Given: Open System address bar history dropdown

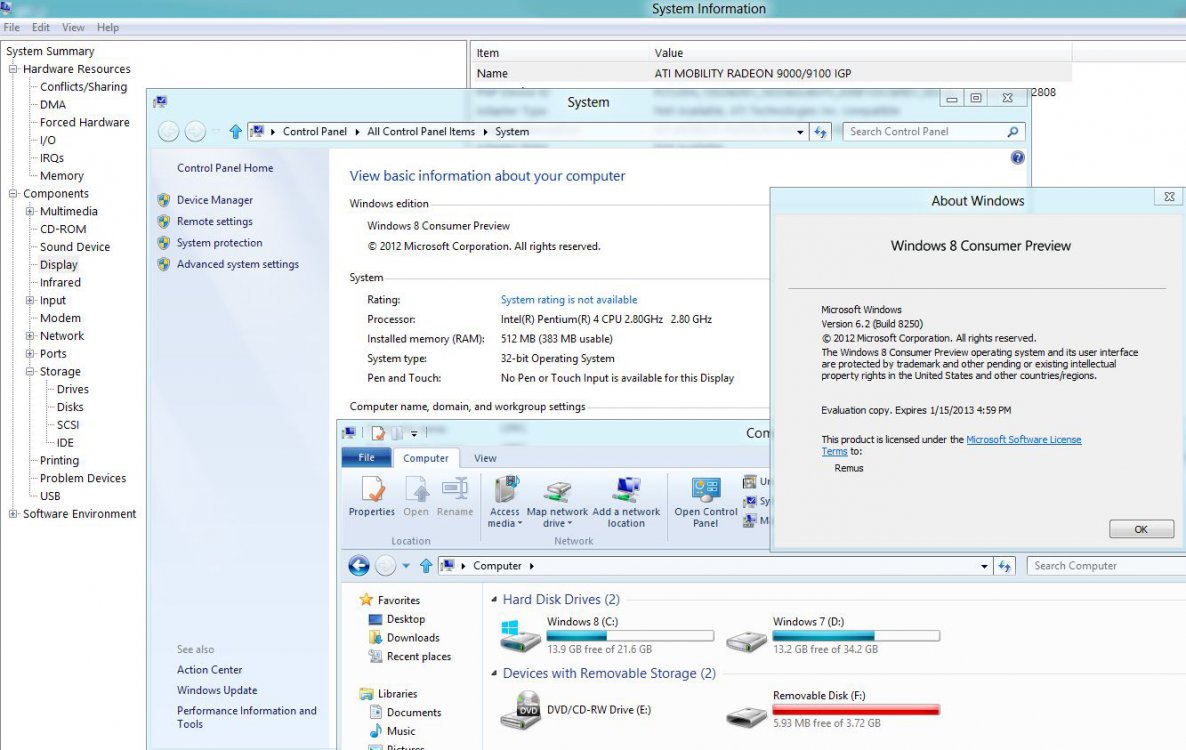Looking at the screenshot, I should pos(800,132).
